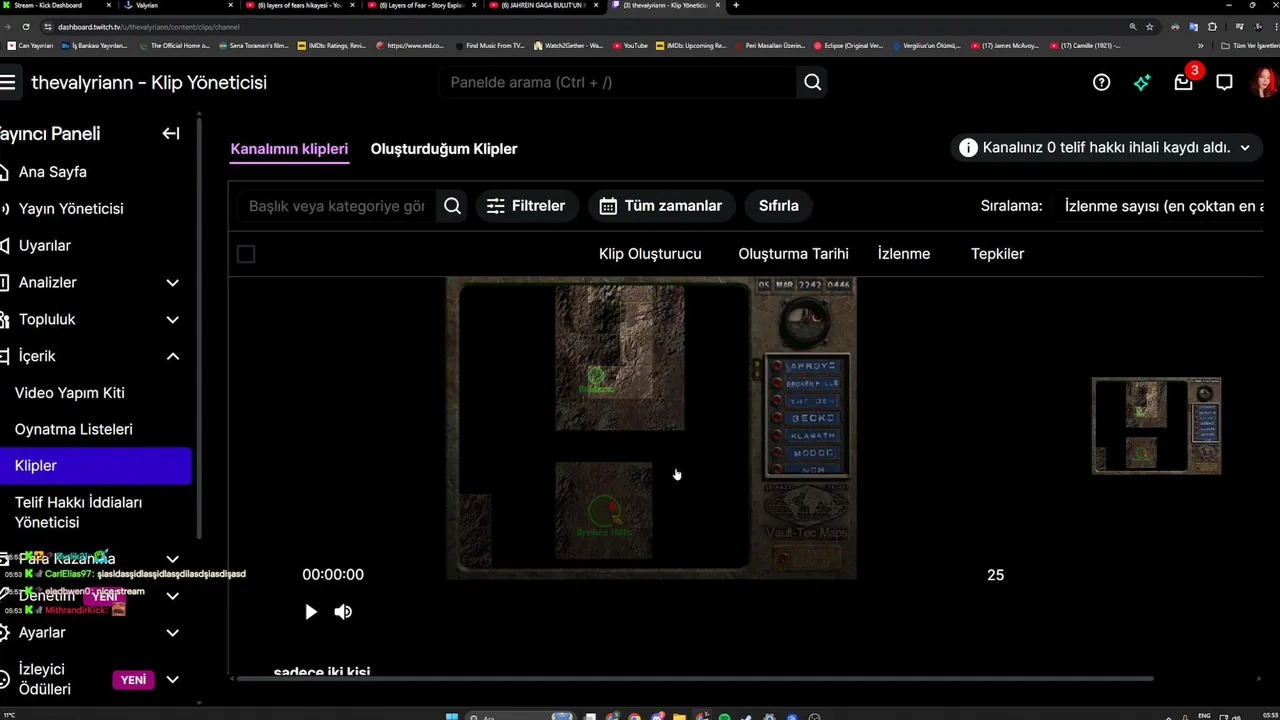Expand the Para Kazanma section
1280x720 pixels.
click(172, 559)
